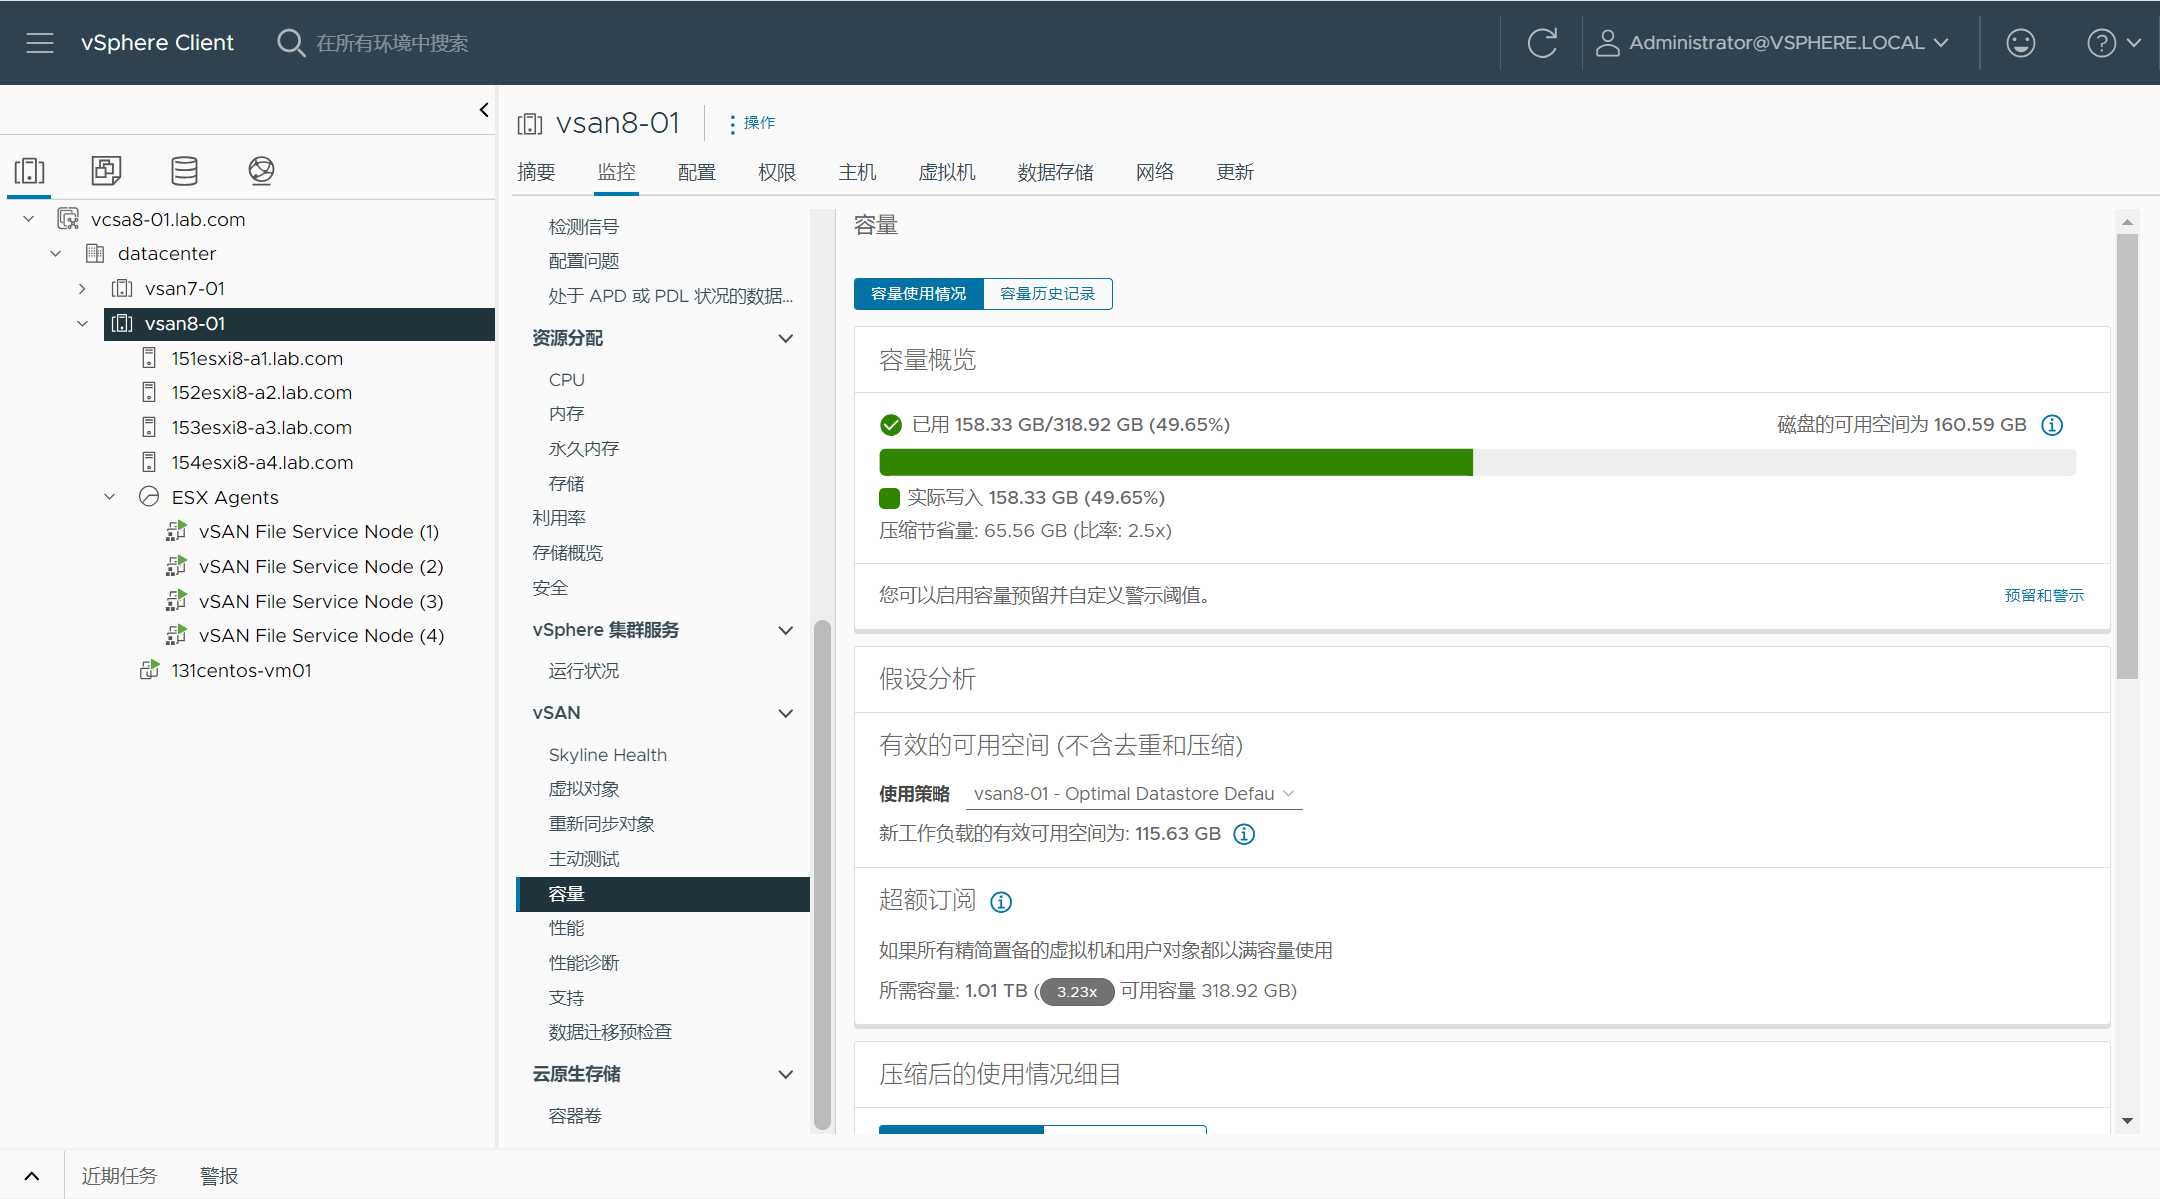The height and width of the screenshot is (1199, 2160).
Task: Open Skyline Health under vSAN
Action: 608,755
